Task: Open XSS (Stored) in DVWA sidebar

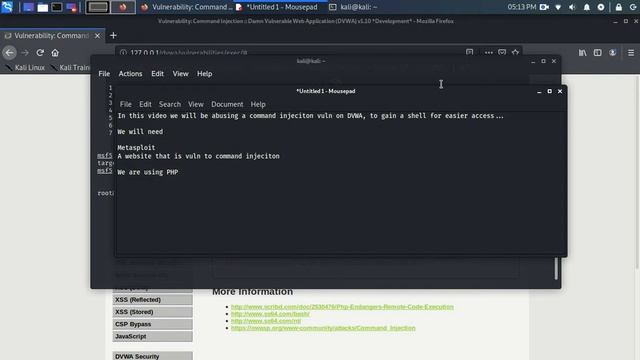Action: pyautogui.click(x=152, y=312)
